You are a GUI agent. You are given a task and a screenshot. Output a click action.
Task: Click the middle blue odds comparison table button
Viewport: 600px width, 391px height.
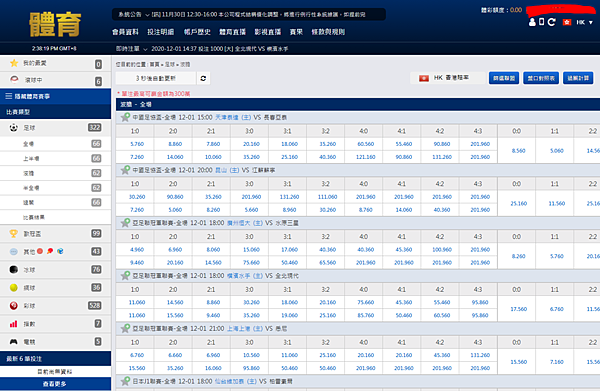pos(541,78)
